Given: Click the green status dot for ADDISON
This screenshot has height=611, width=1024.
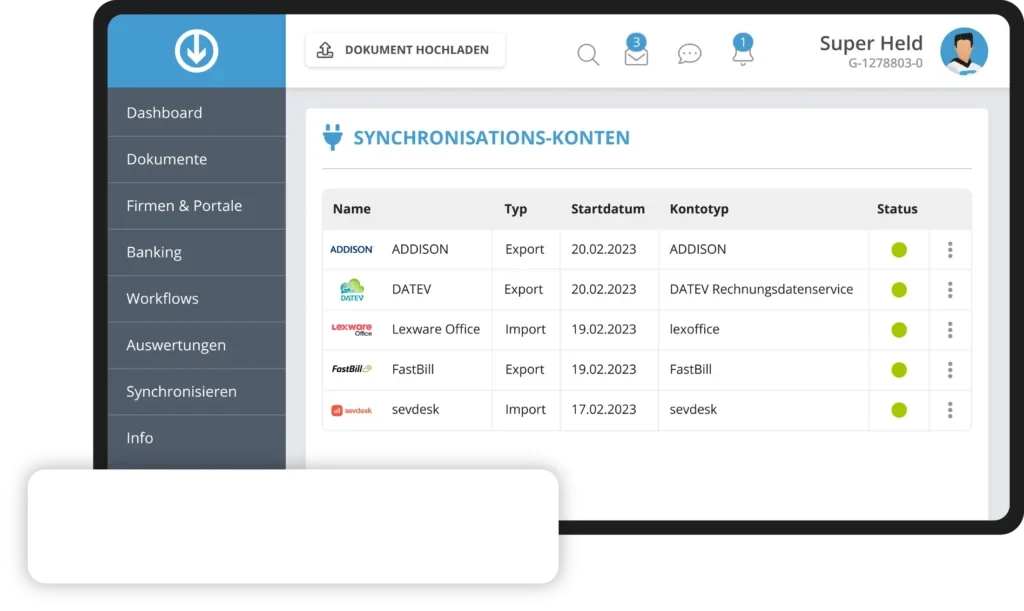Looking at the screenshot, I should [x=899, y=249].
